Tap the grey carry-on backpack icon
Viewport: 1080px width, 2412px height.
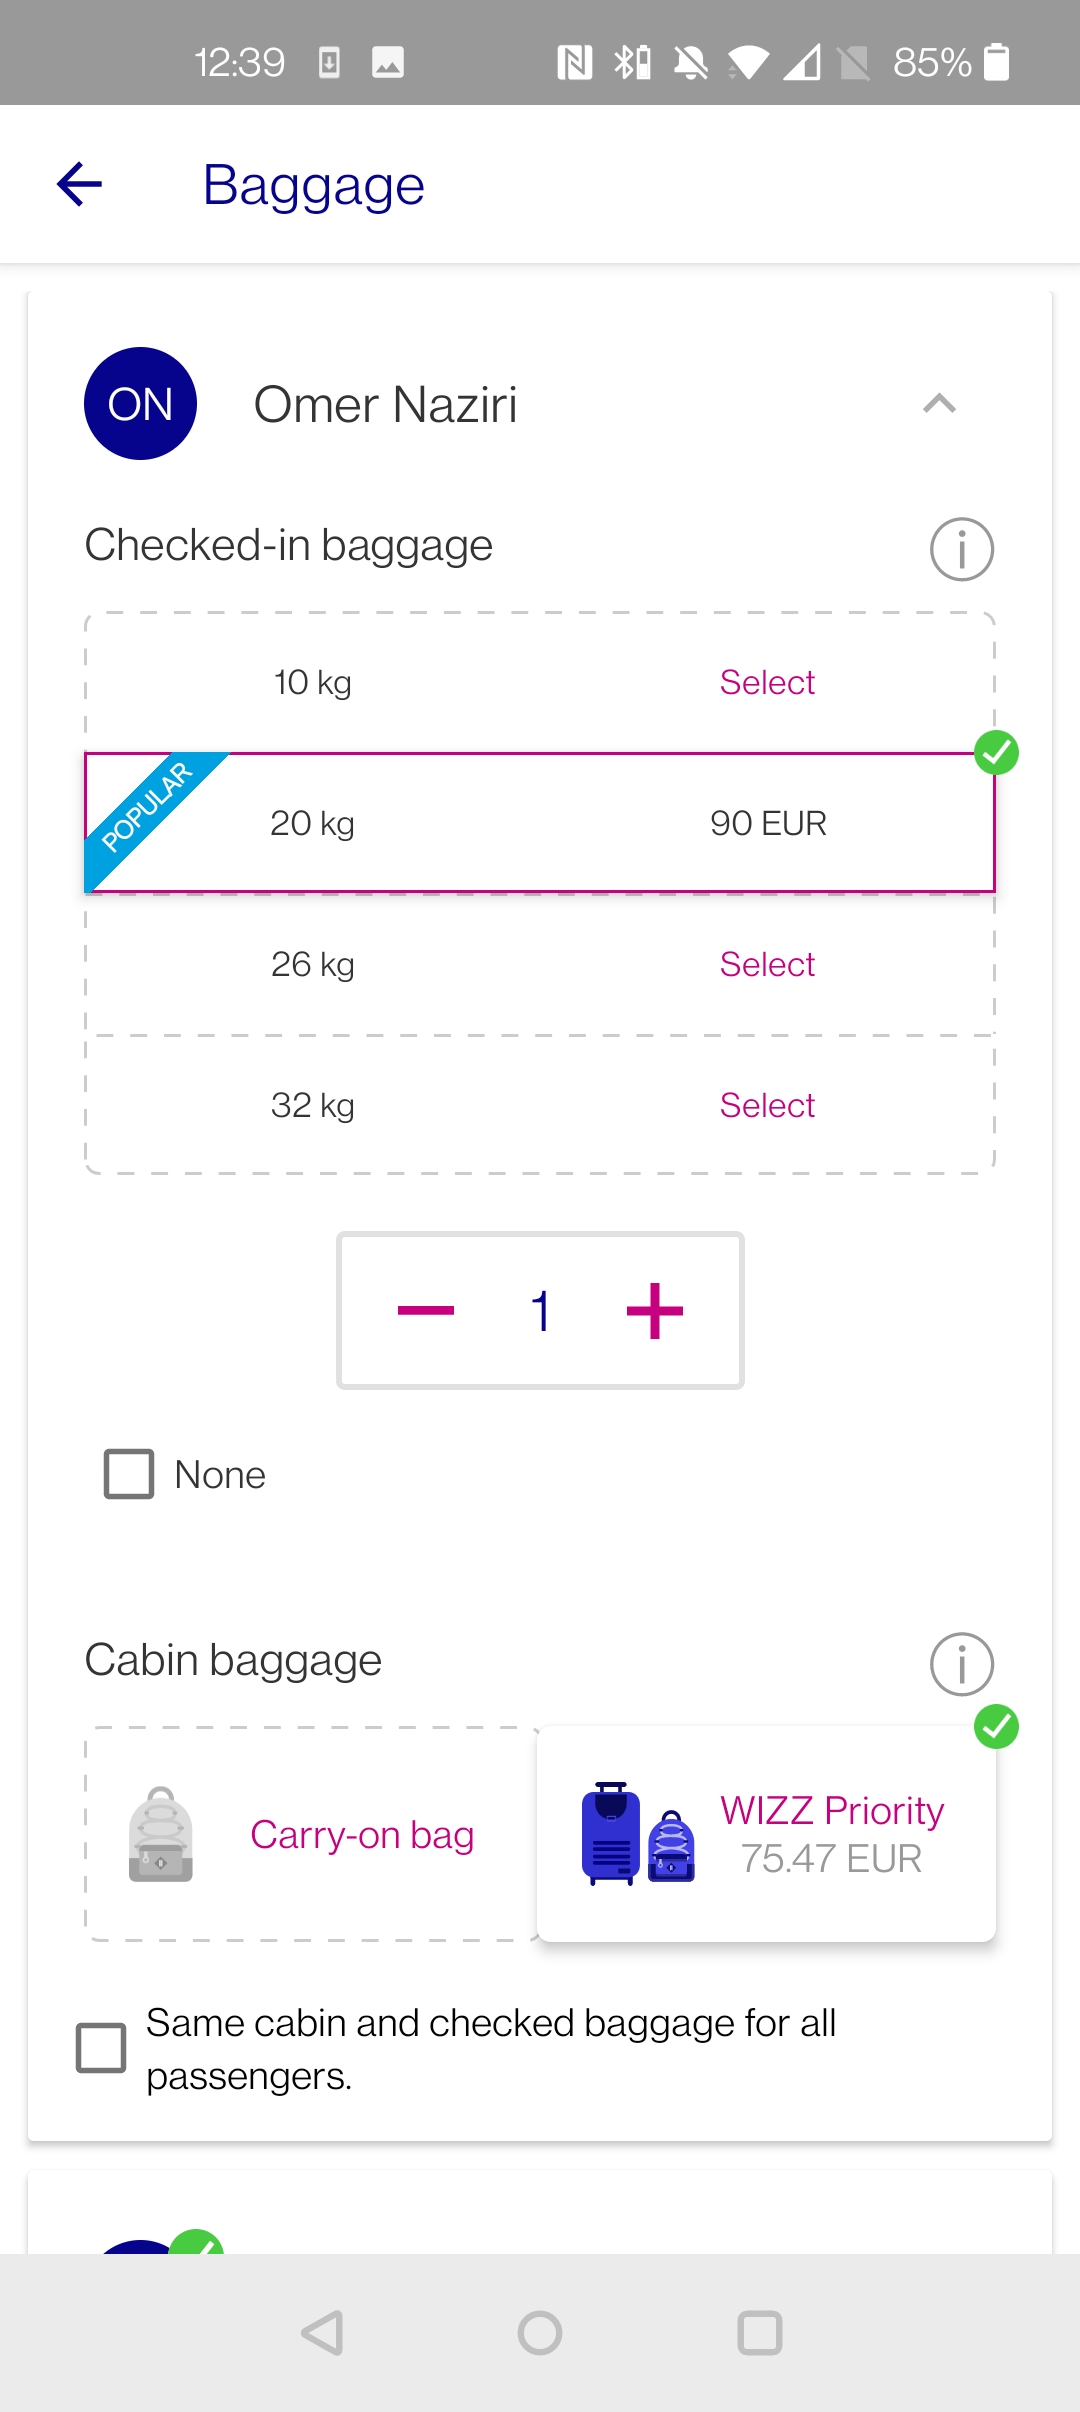(x=161, y=1834)
